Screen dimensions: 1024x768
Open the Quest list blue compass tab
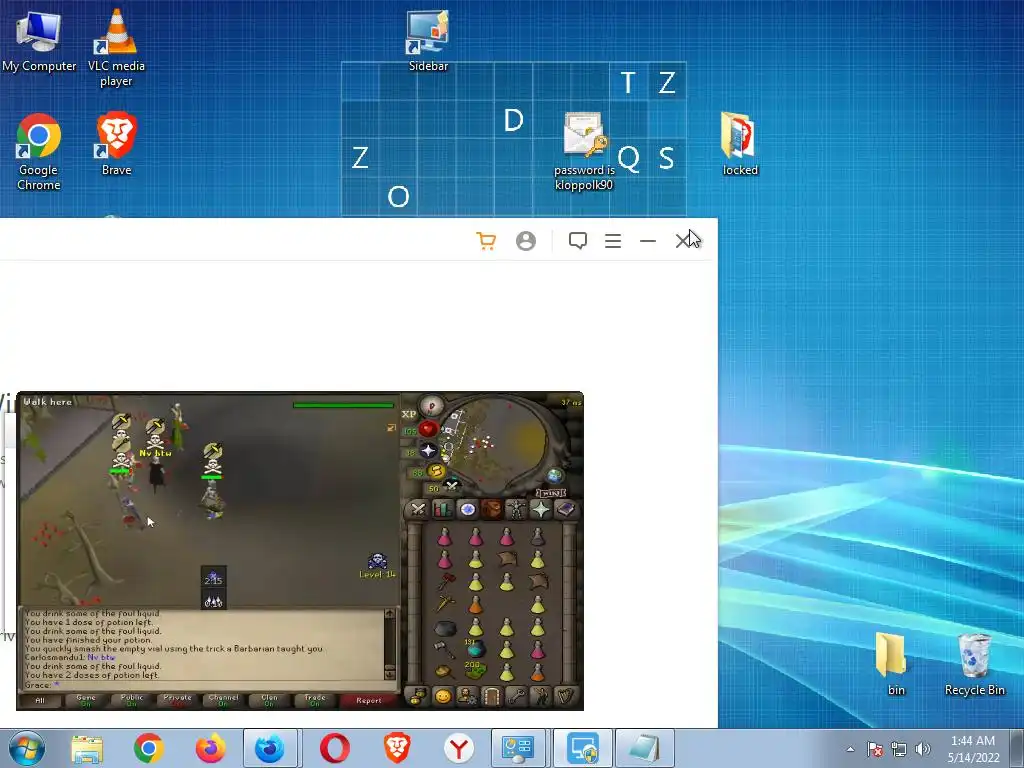(467, 509)
